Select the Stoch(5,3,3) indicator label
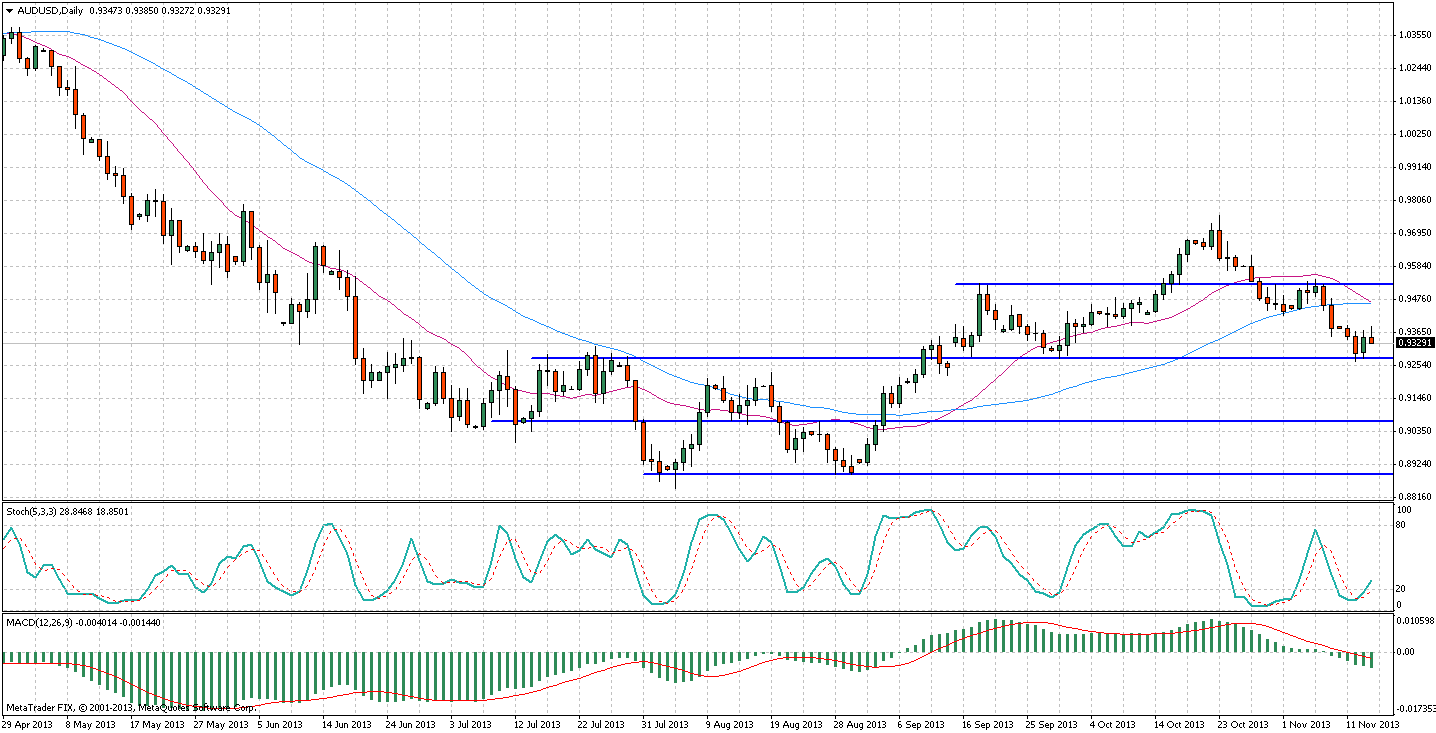Screen dimensions: 1436x733 tap(33, 511)
